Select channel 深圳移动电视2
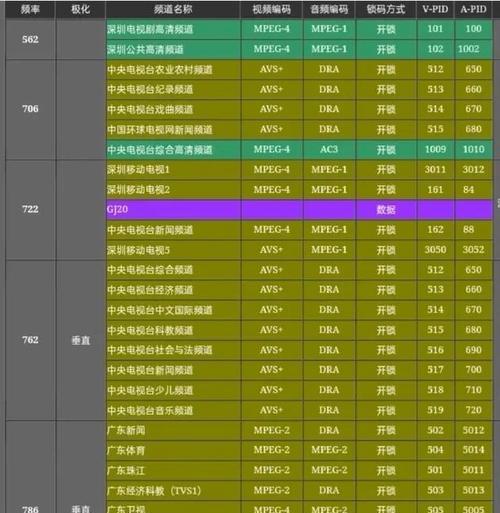 174,189
